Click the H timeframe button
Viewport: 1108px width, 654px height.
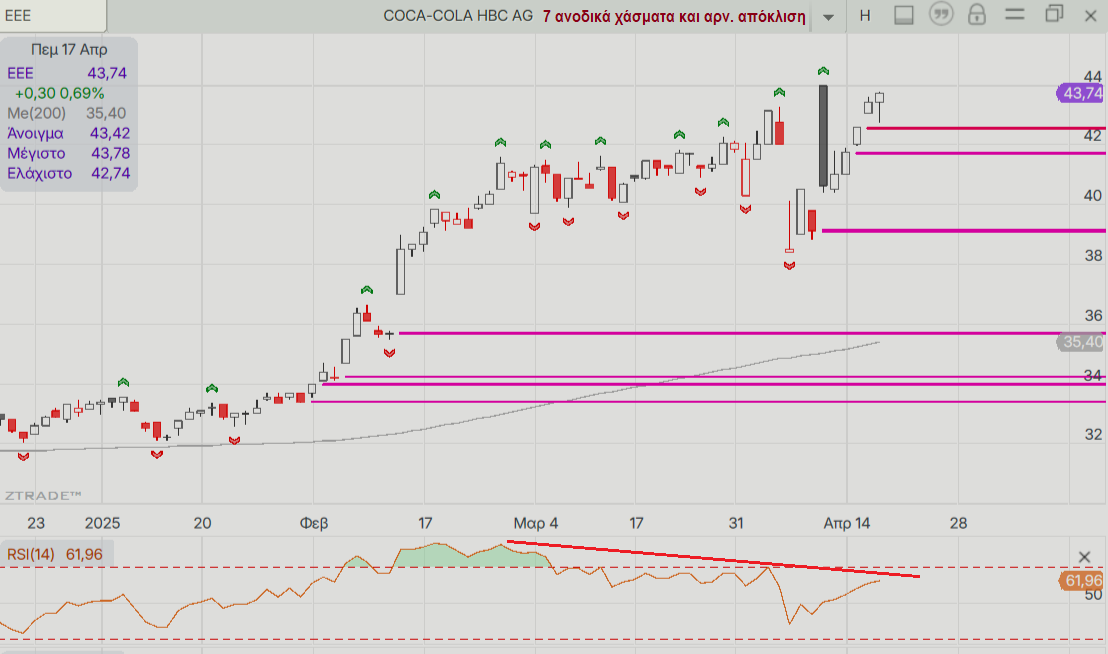[865, 16]
